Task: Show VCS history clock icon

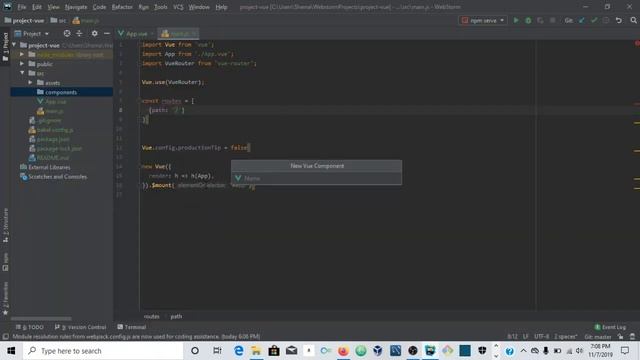Action: pos(606,20)
